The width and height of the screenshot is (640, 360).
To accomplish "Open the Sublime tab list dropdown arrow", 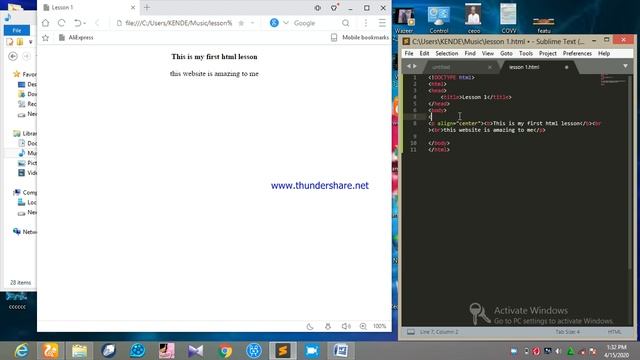I will click(625, 66).
